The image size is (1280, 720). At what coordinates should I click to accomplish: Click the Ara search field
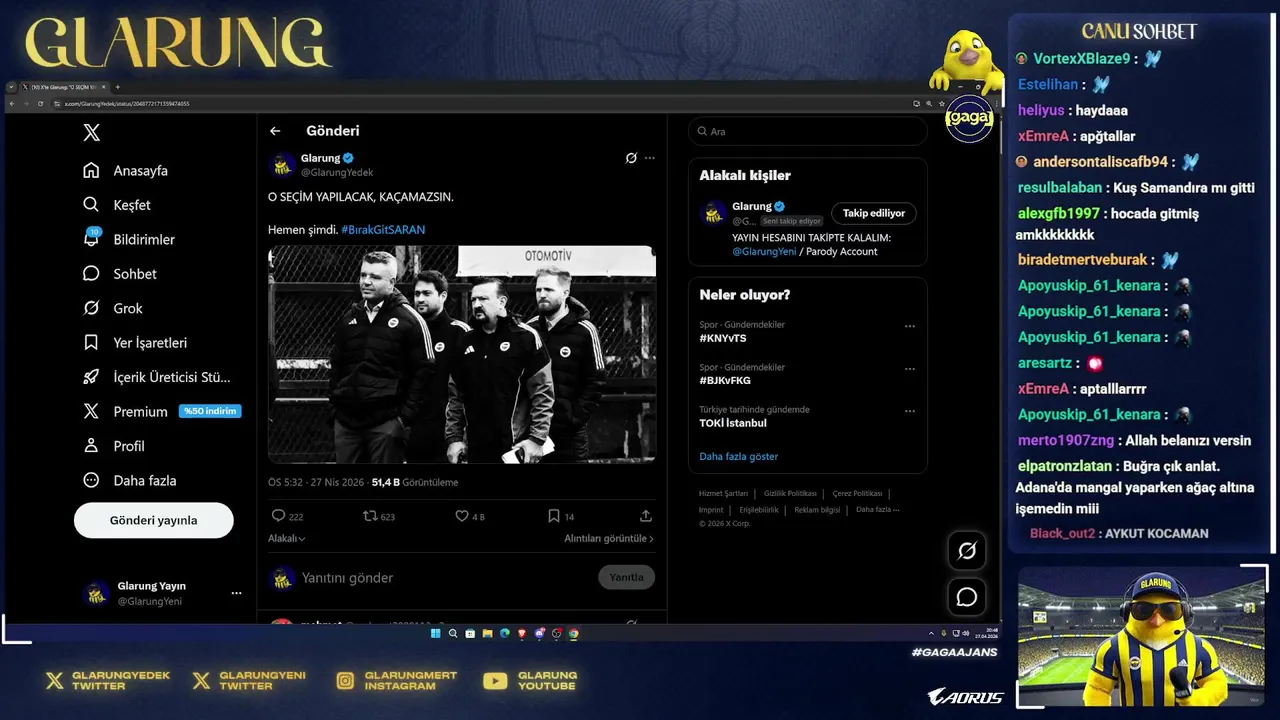pos(808,131)
